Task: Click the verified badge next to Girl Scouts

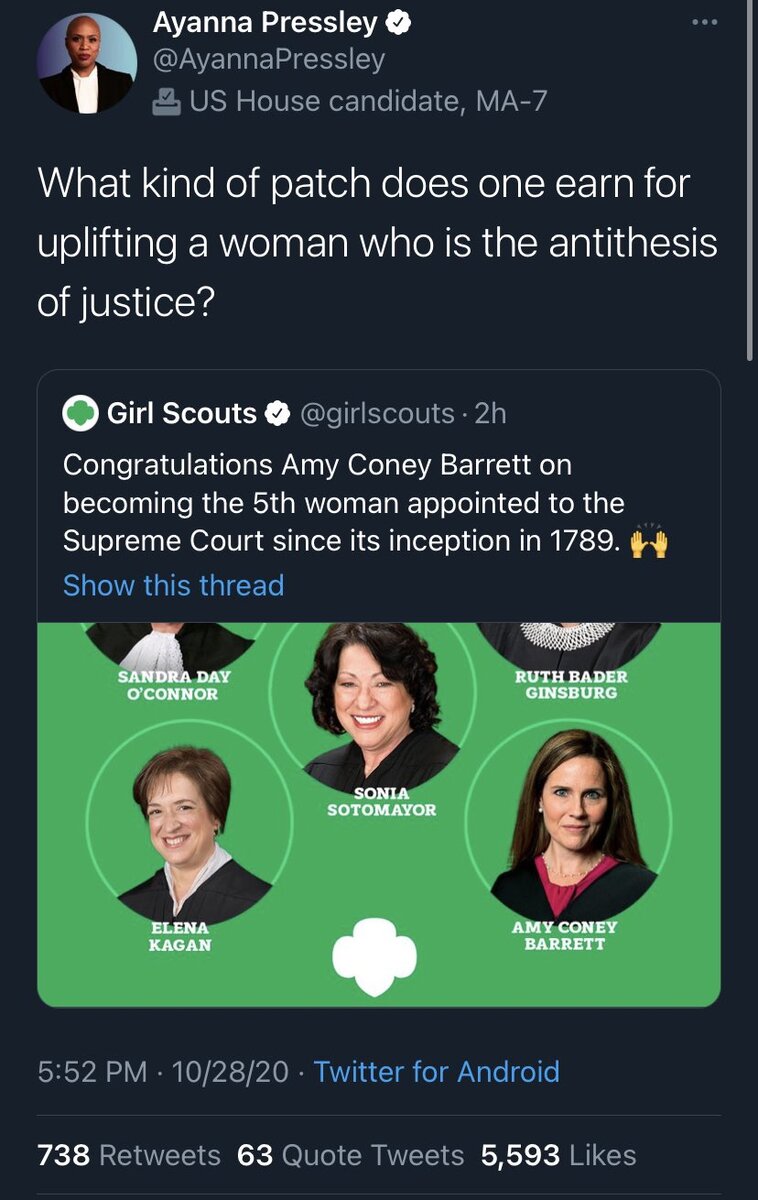Action: point(276,413)
